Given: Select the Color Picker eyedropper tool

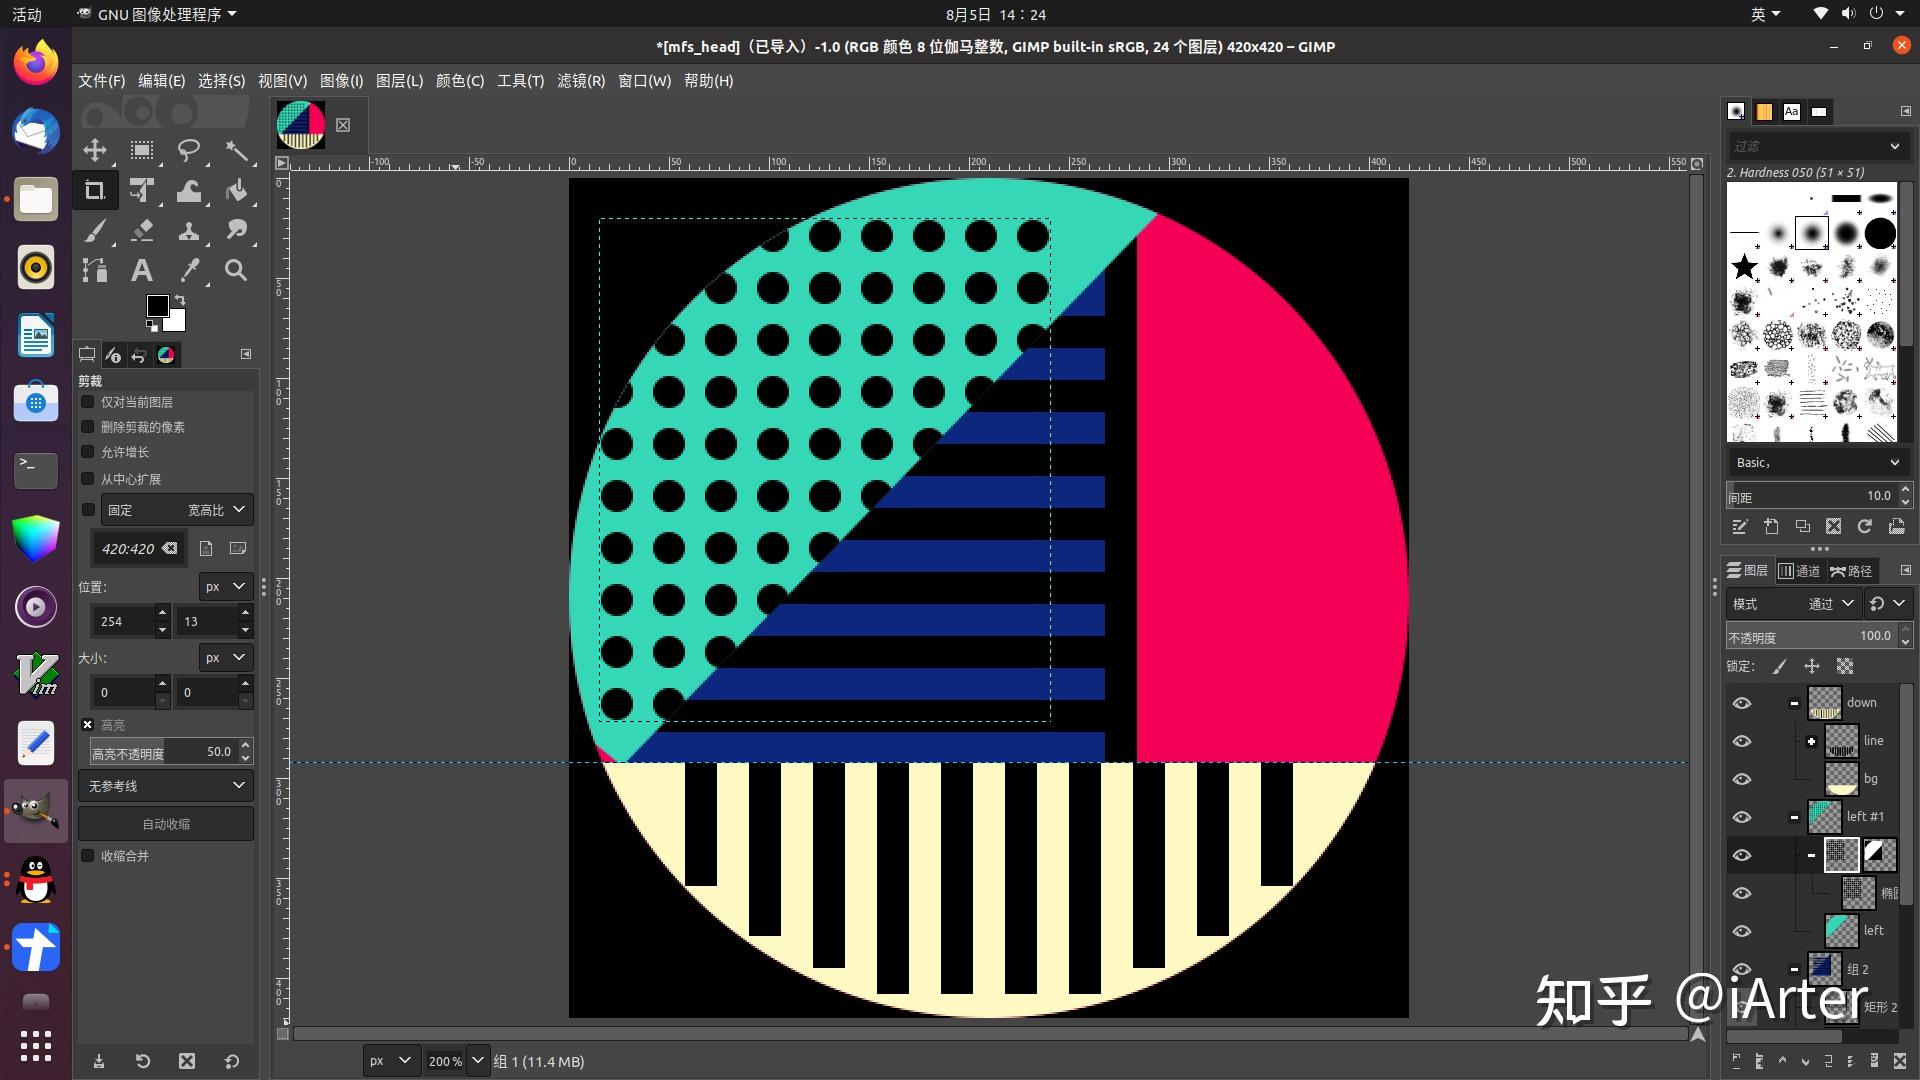Looking at the screenshot, I should click(x=189, y=270).
